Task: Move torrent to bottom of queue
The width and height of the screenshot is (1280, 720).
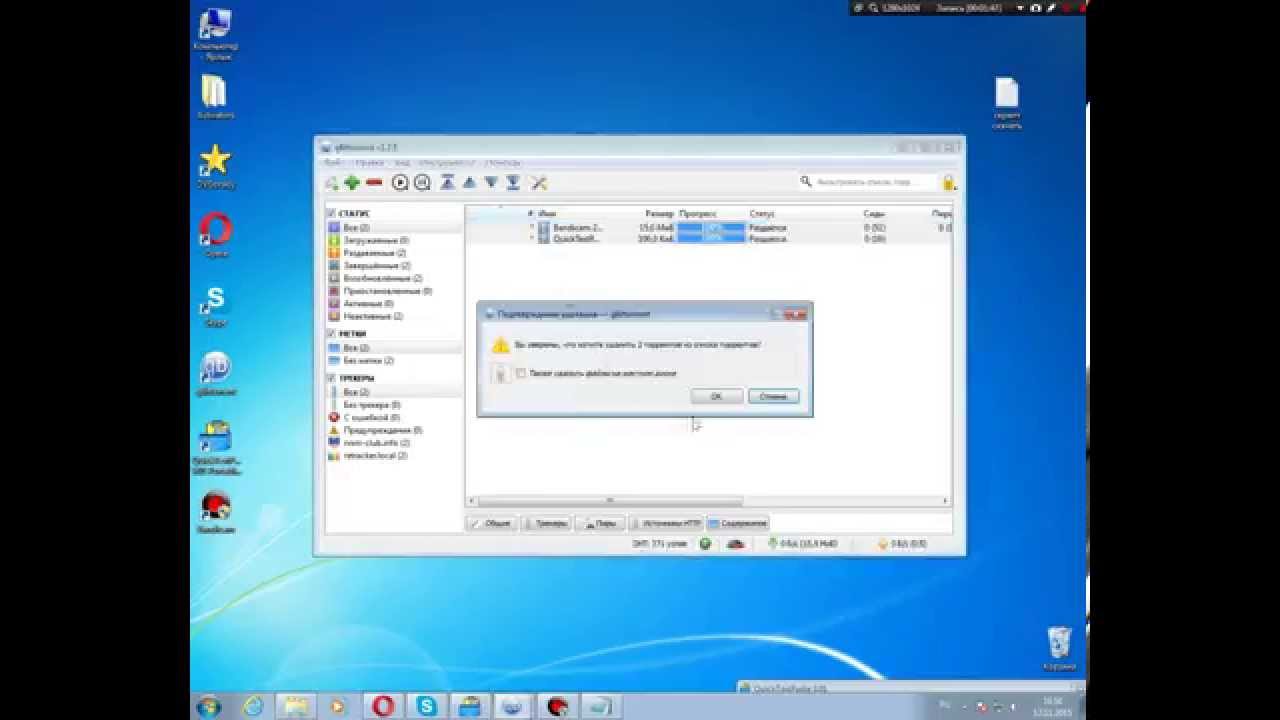Action: pos(513,183)
